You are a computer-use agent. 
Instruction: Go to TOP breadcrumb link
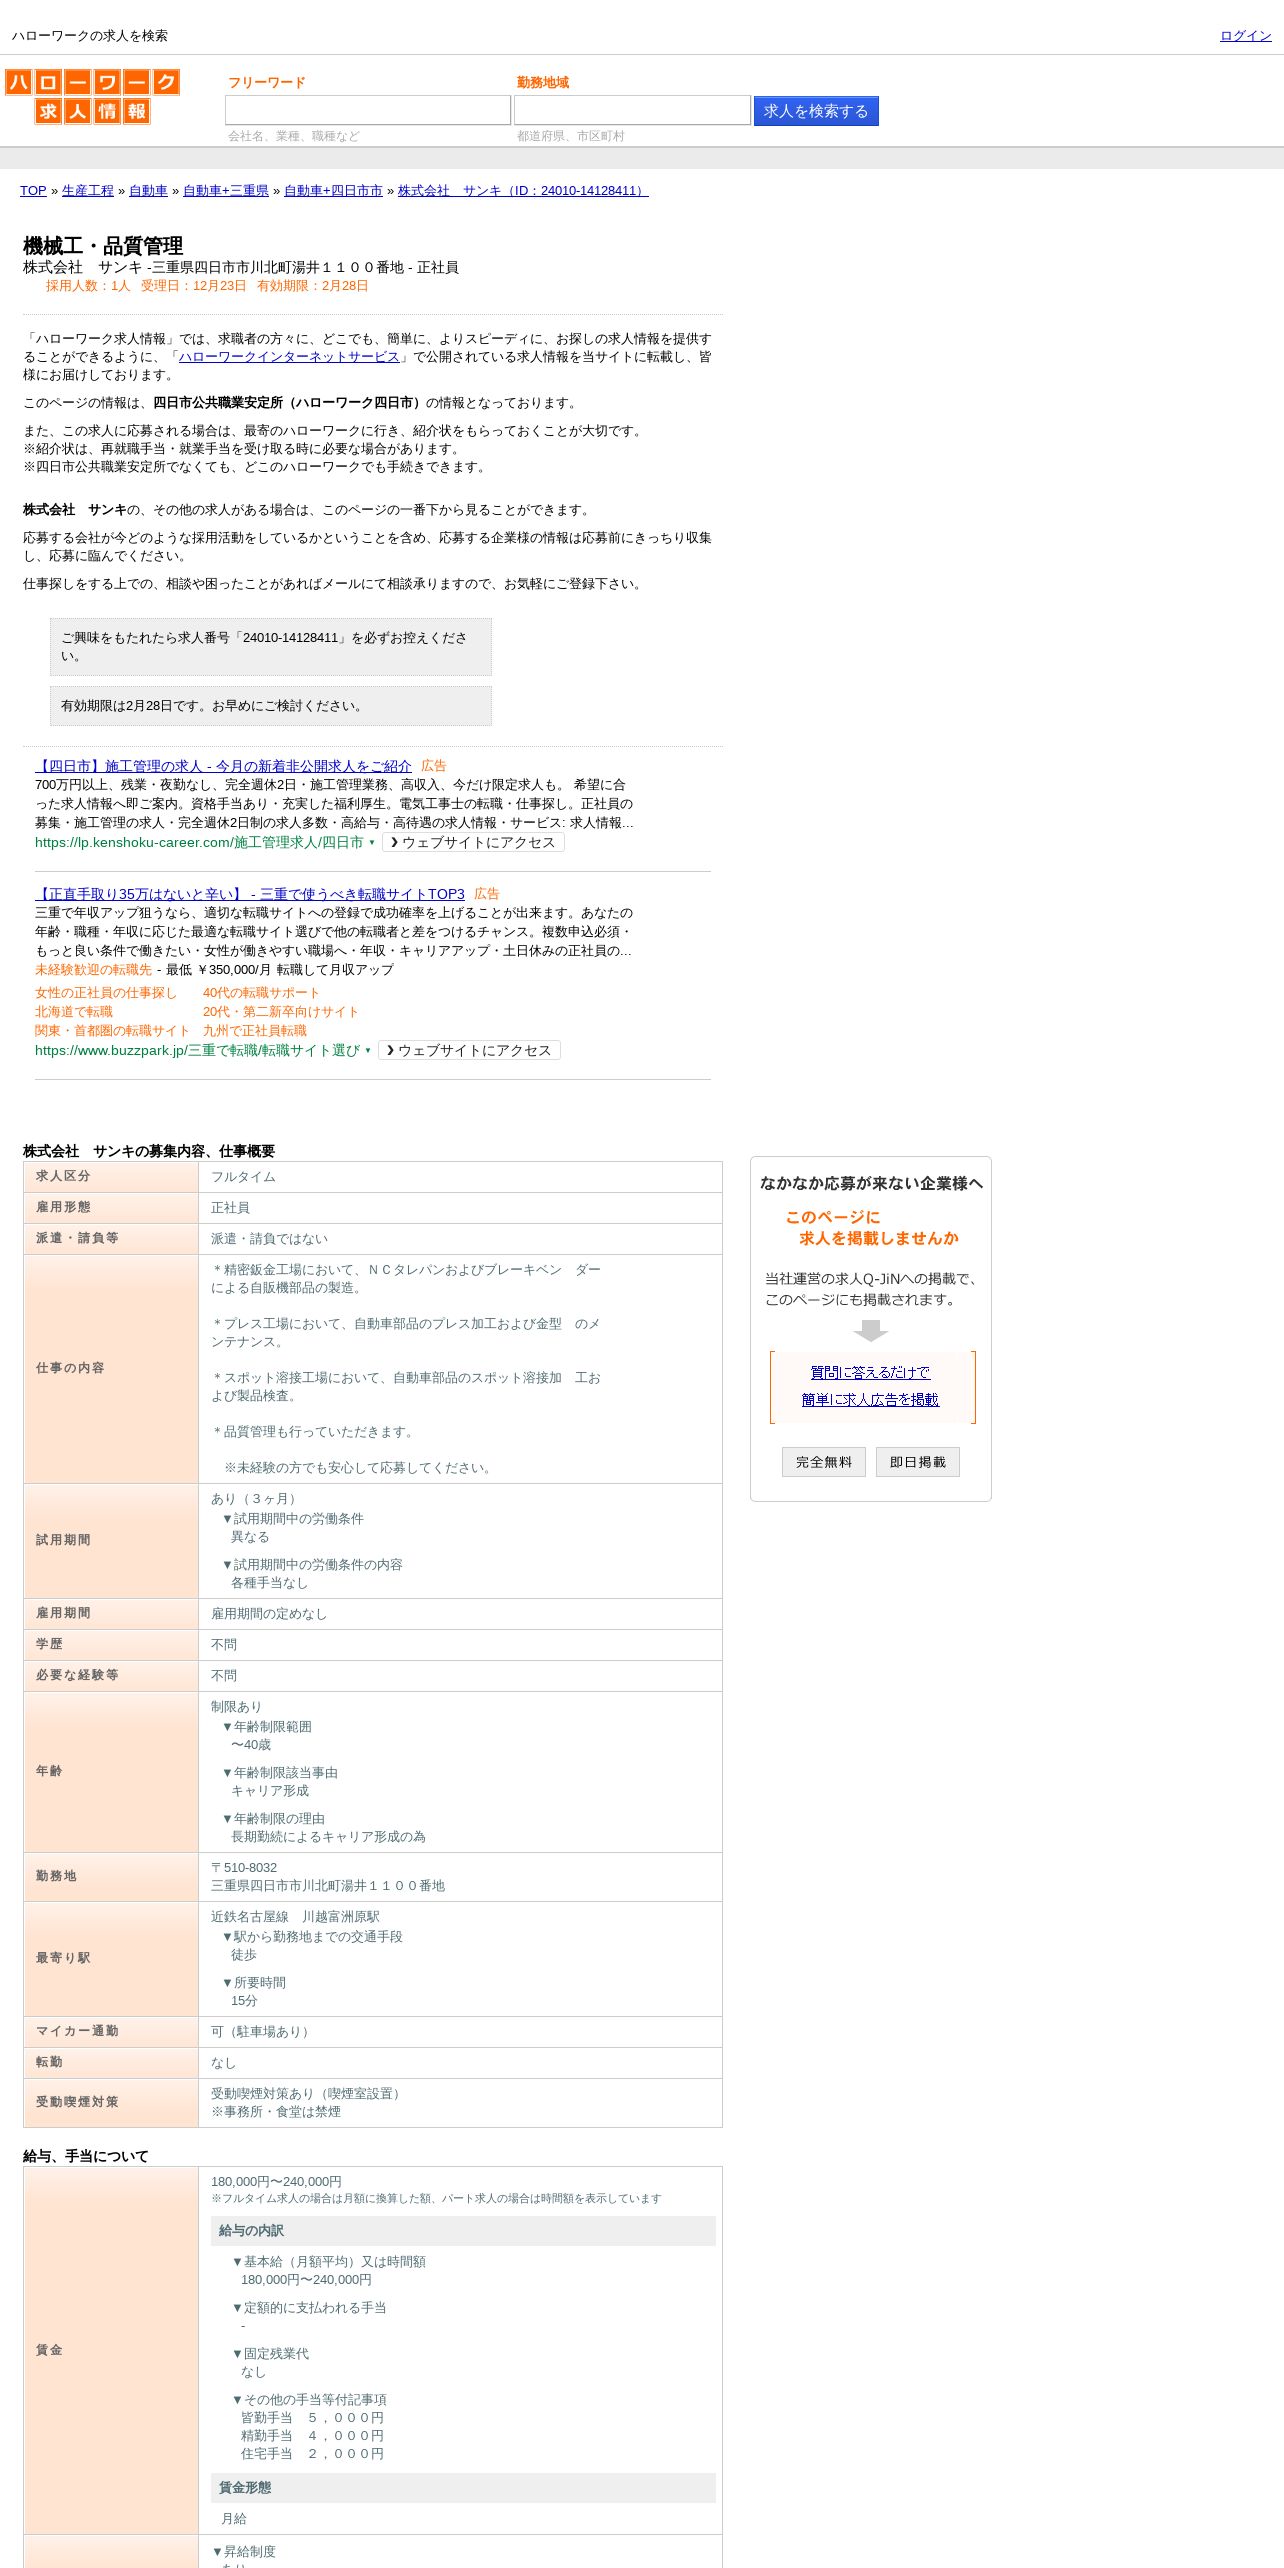(33, 191)
